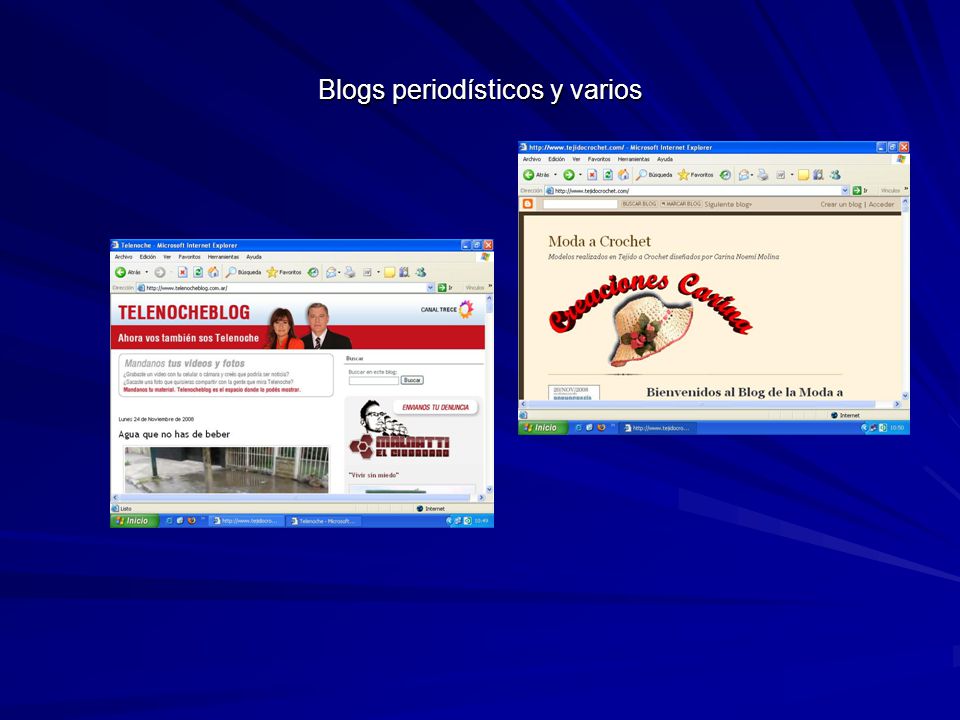960x720 pixels.
Task: Open Ayuda menu in tejidocrochet window
Action: 665,159
